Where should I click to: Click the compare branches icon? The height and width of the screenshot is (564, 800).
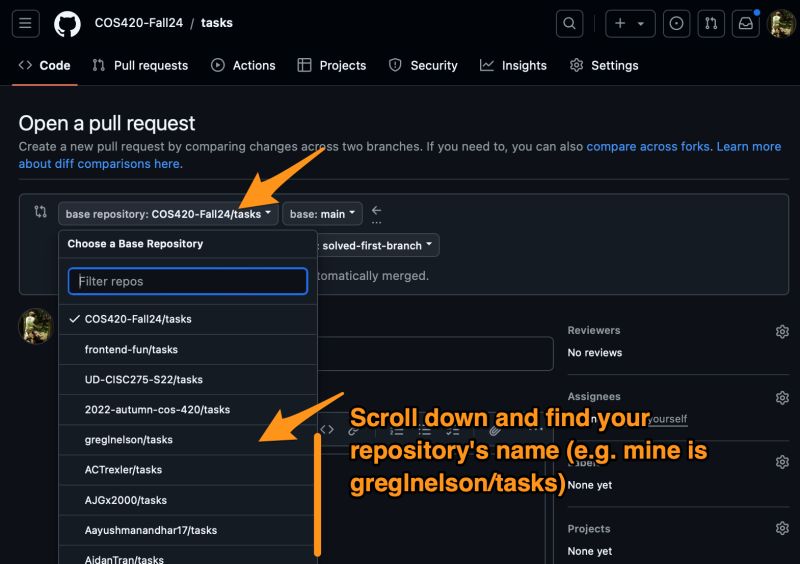pos(40,211)
